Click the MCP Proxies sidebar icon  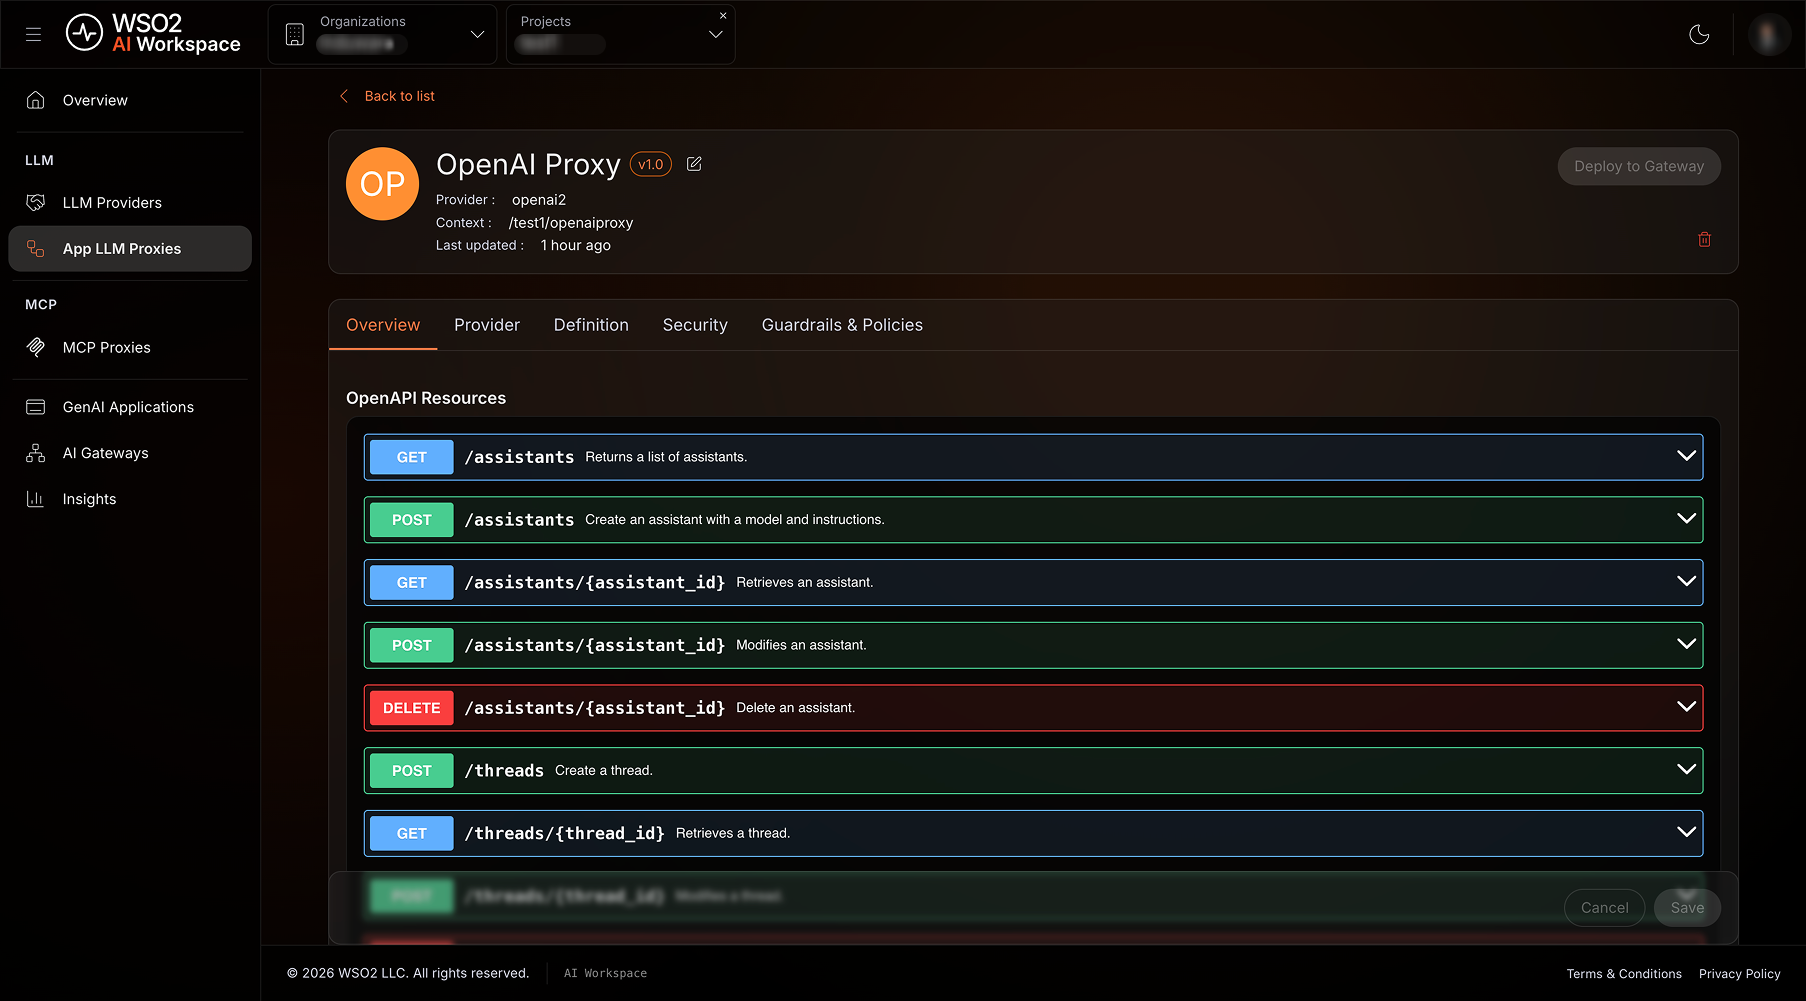pos(36,347)
